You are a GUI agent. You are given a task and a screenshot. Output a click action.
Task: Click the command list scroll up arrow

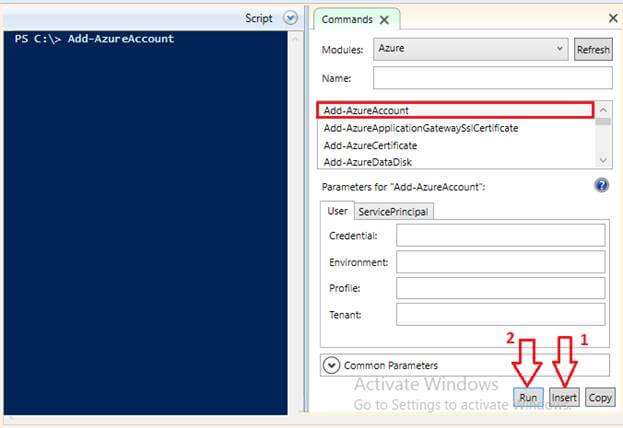pos(603,109)
